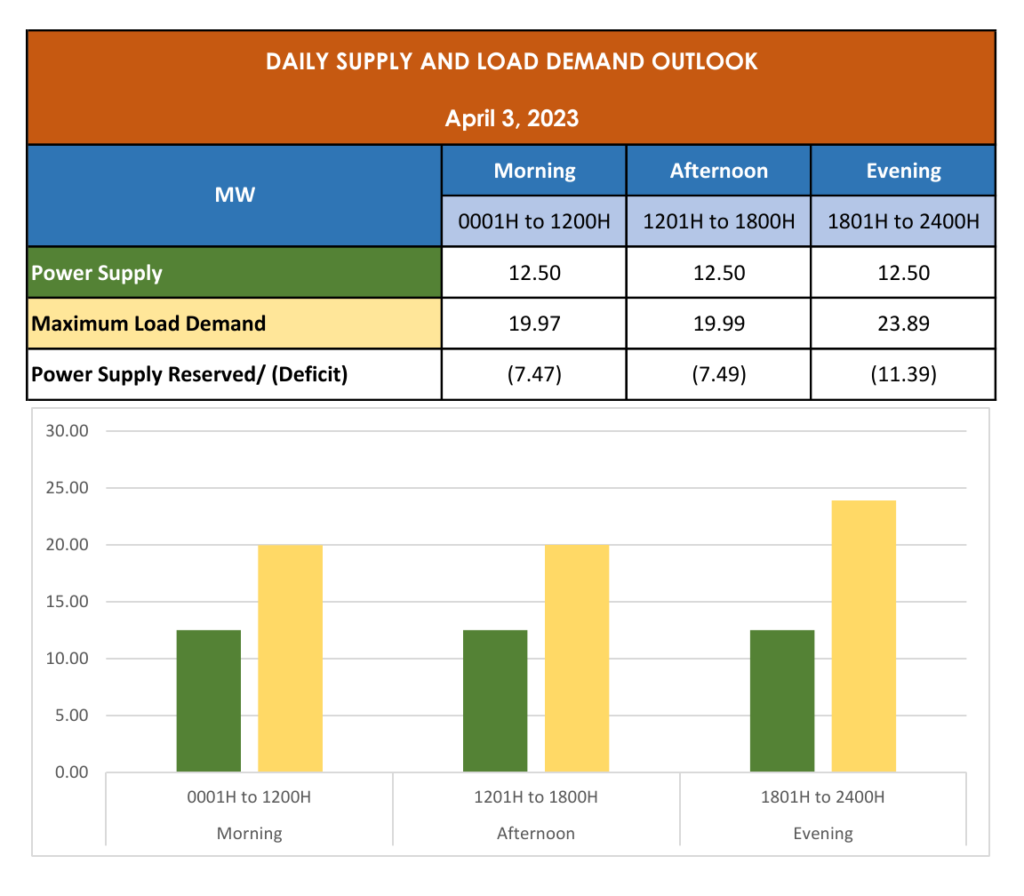Click the green Power Supply row label
This screenshot has width=1024, height=896.
pyautogui.click(x=97, y=273)
